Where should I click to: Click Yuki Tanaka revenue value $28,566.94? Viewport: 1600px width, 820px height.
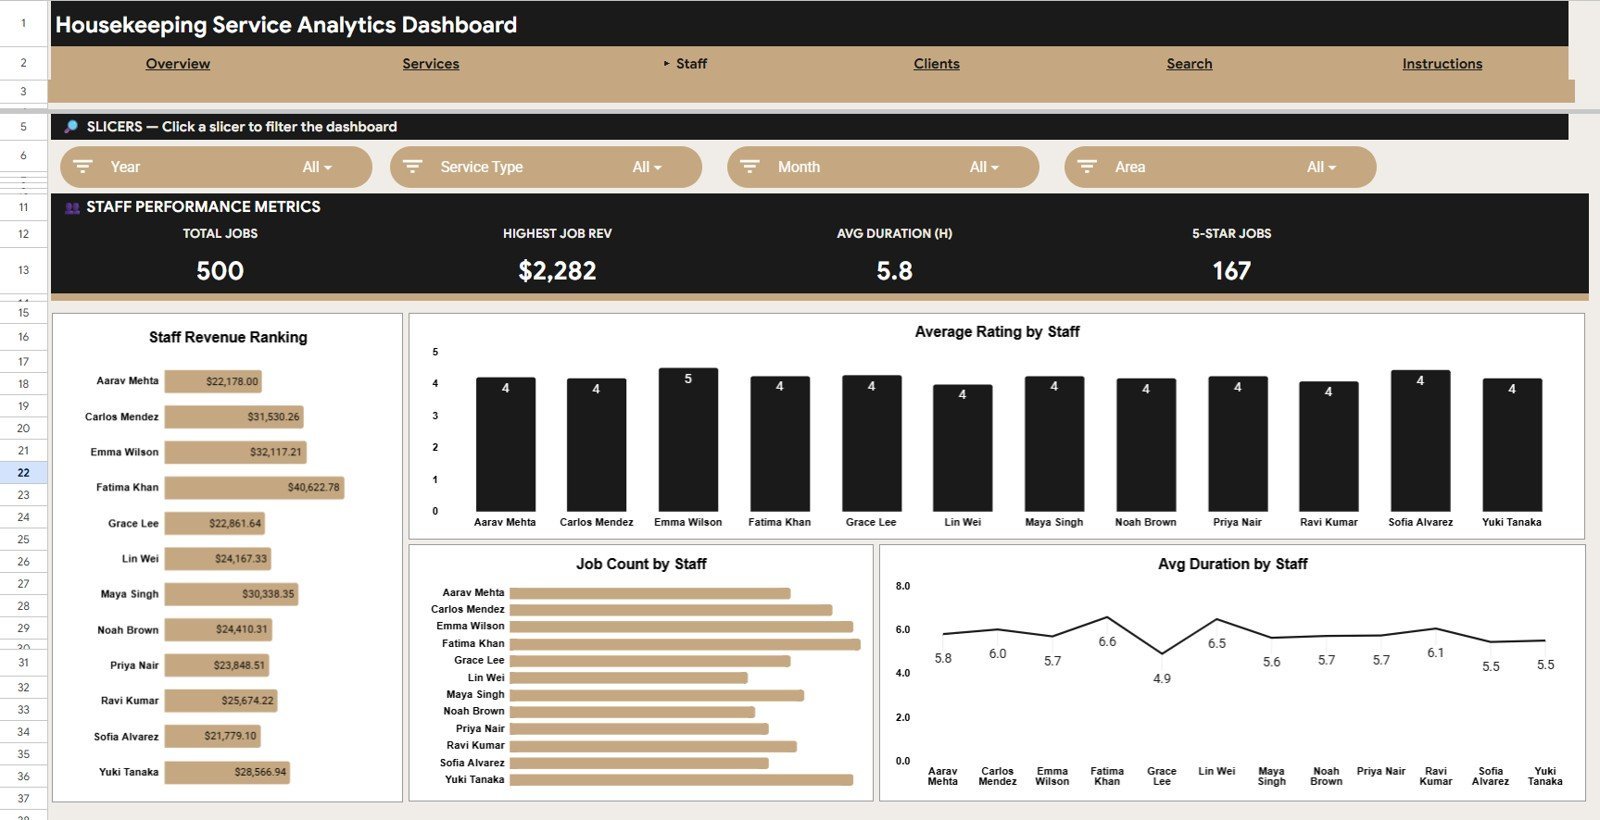[x=260, y=771]
